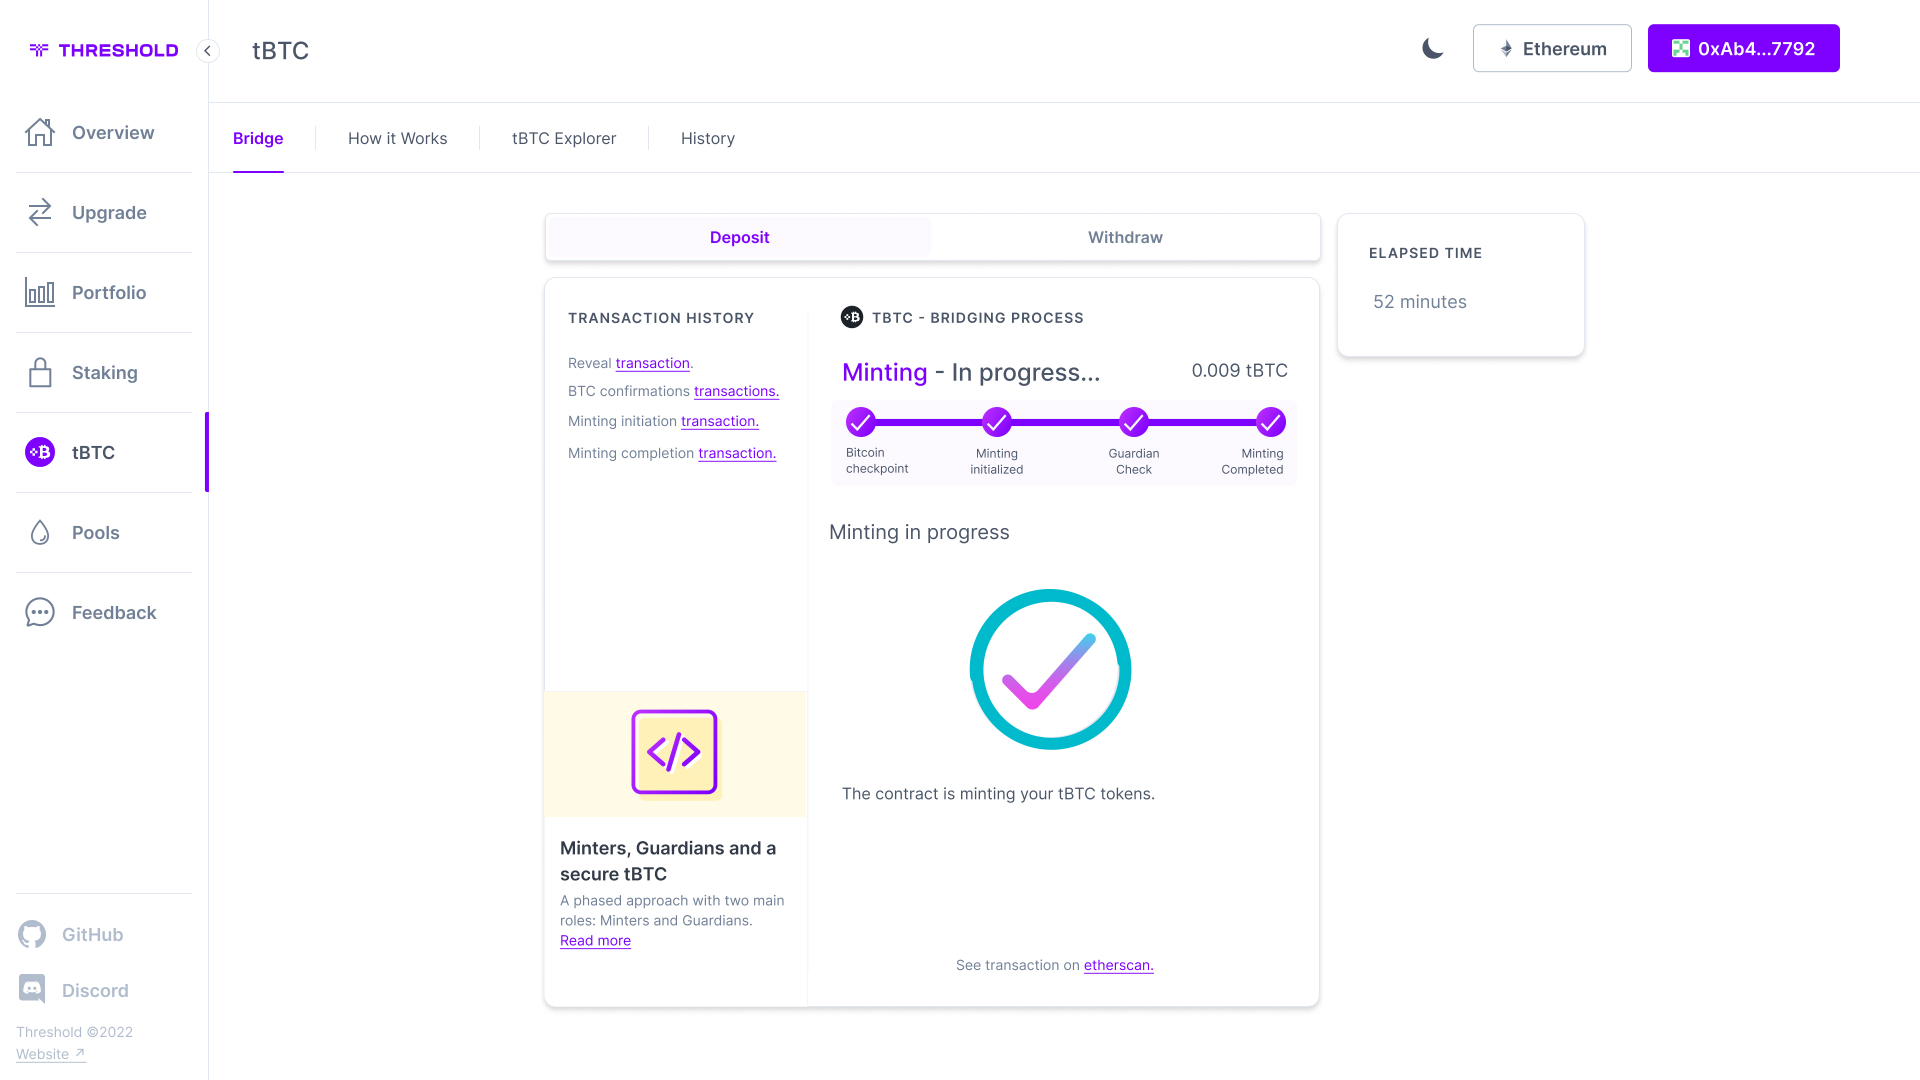Image resolution: width=1920 pixels, height=1080 pixels.
Task: Click the large teal checkmark circle
Action: click(x=1050, y=669)
